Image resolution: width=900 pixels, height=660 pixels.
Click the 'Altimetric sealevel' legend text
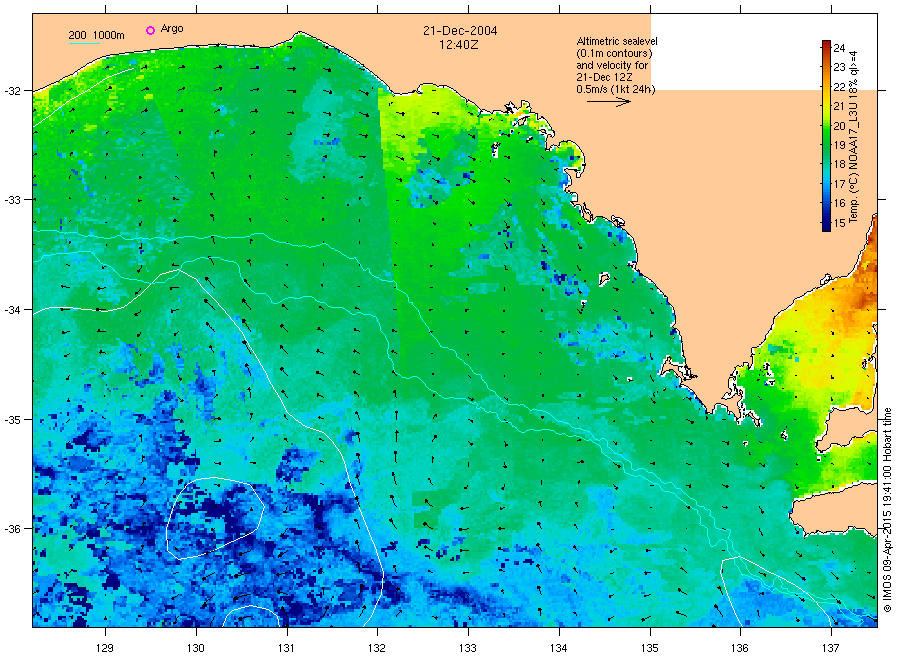(x=617, y=41)
